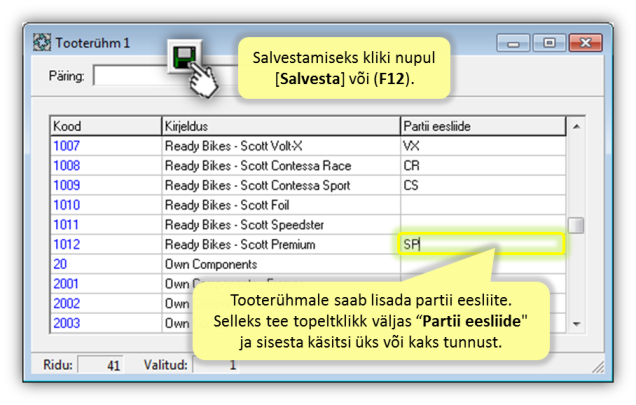Open product group code 2003

[x=67, y=323]
